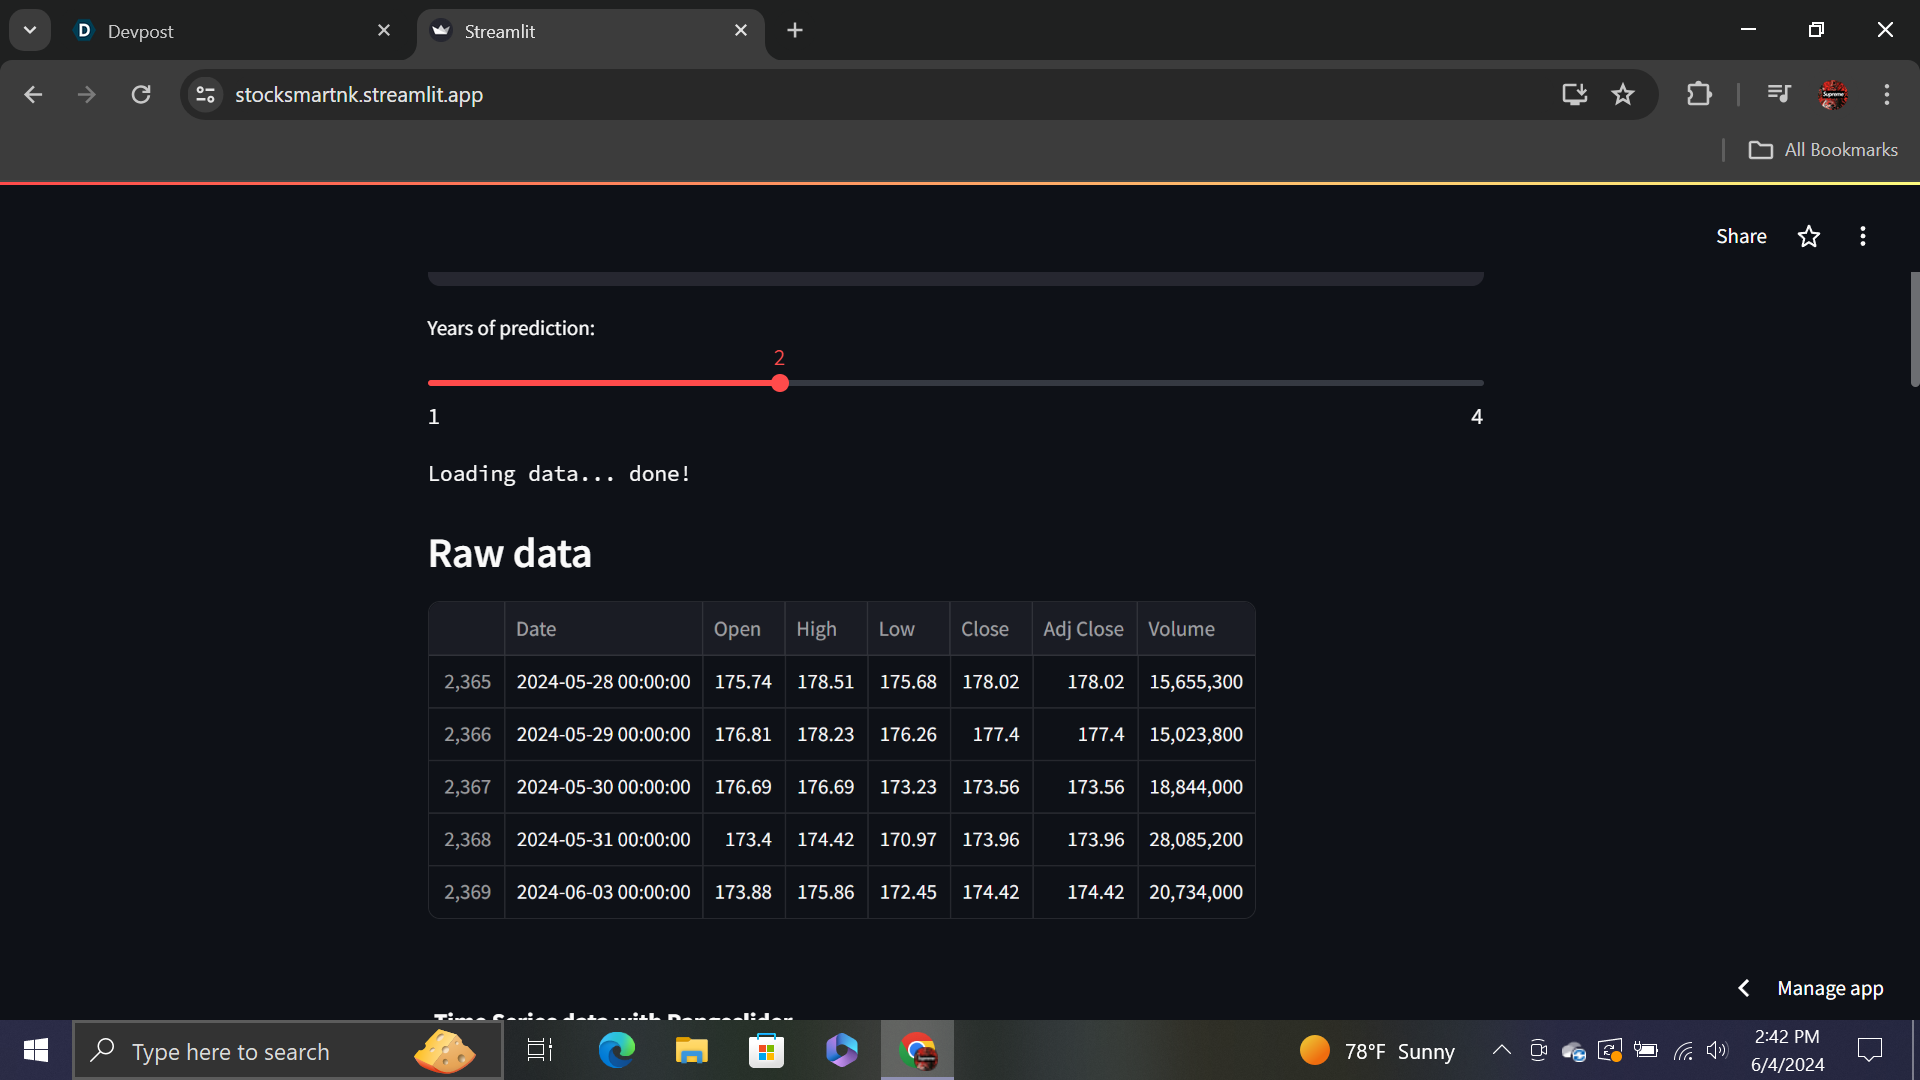This screenshot has height=1080, width=1920.
Task: Click the Share button
Action: (x=1741, y=237)
